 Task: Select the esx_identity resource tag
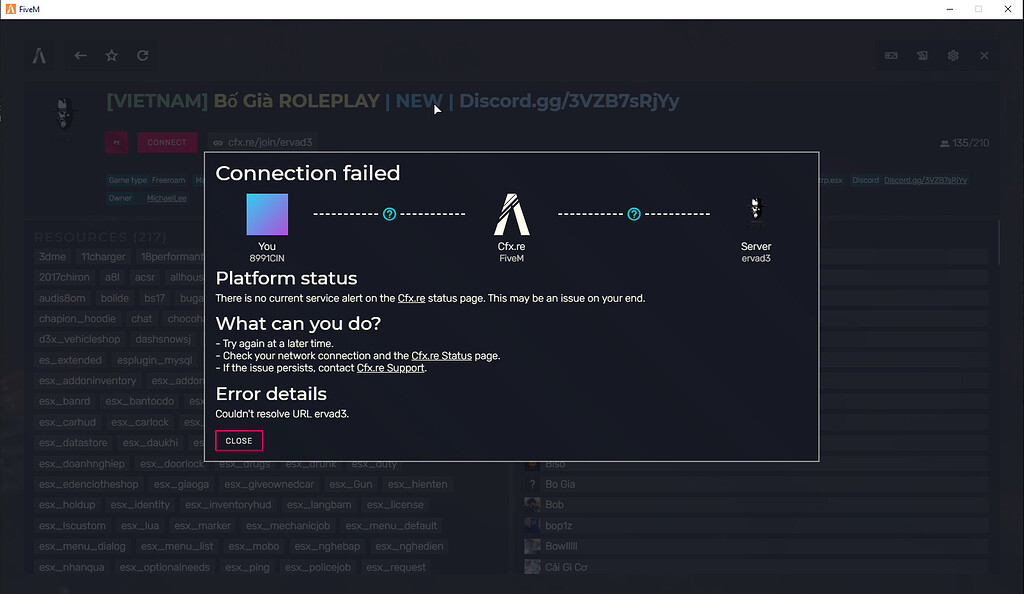coord(140,504)
